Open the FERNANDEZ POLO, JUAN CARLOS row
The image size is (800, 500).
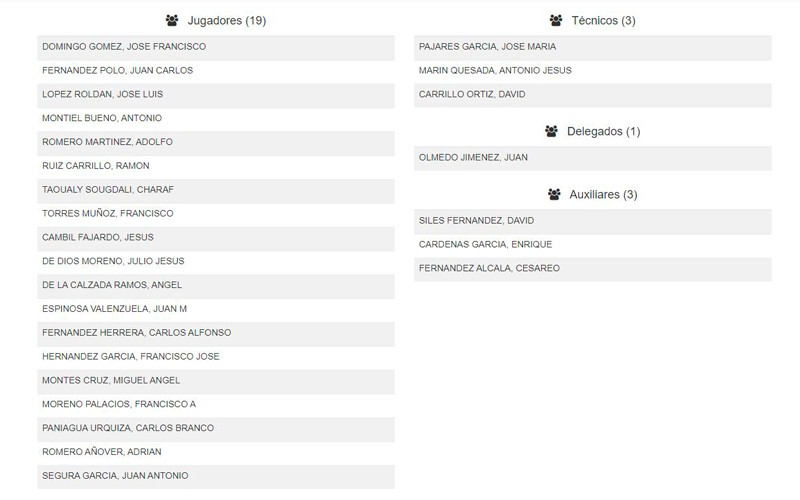pyautogui.click(x=216, y=71)
